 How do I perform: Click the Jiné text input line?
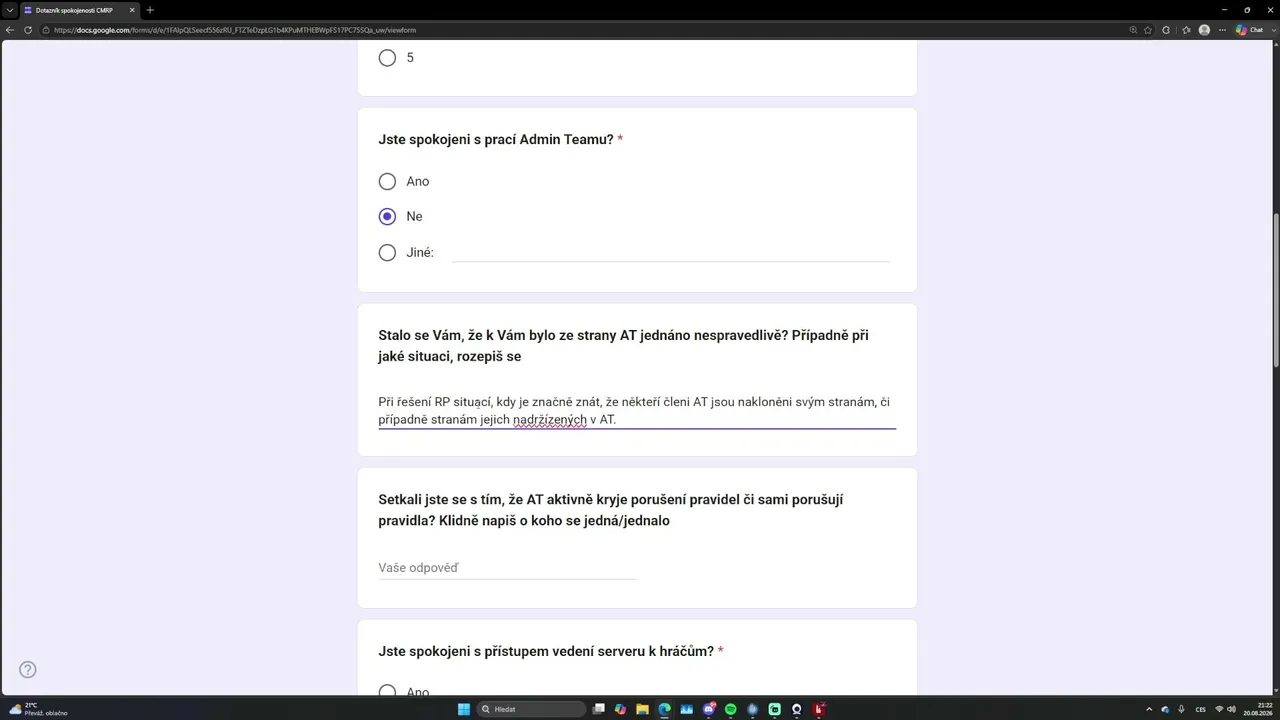click(x=671, y=253)
